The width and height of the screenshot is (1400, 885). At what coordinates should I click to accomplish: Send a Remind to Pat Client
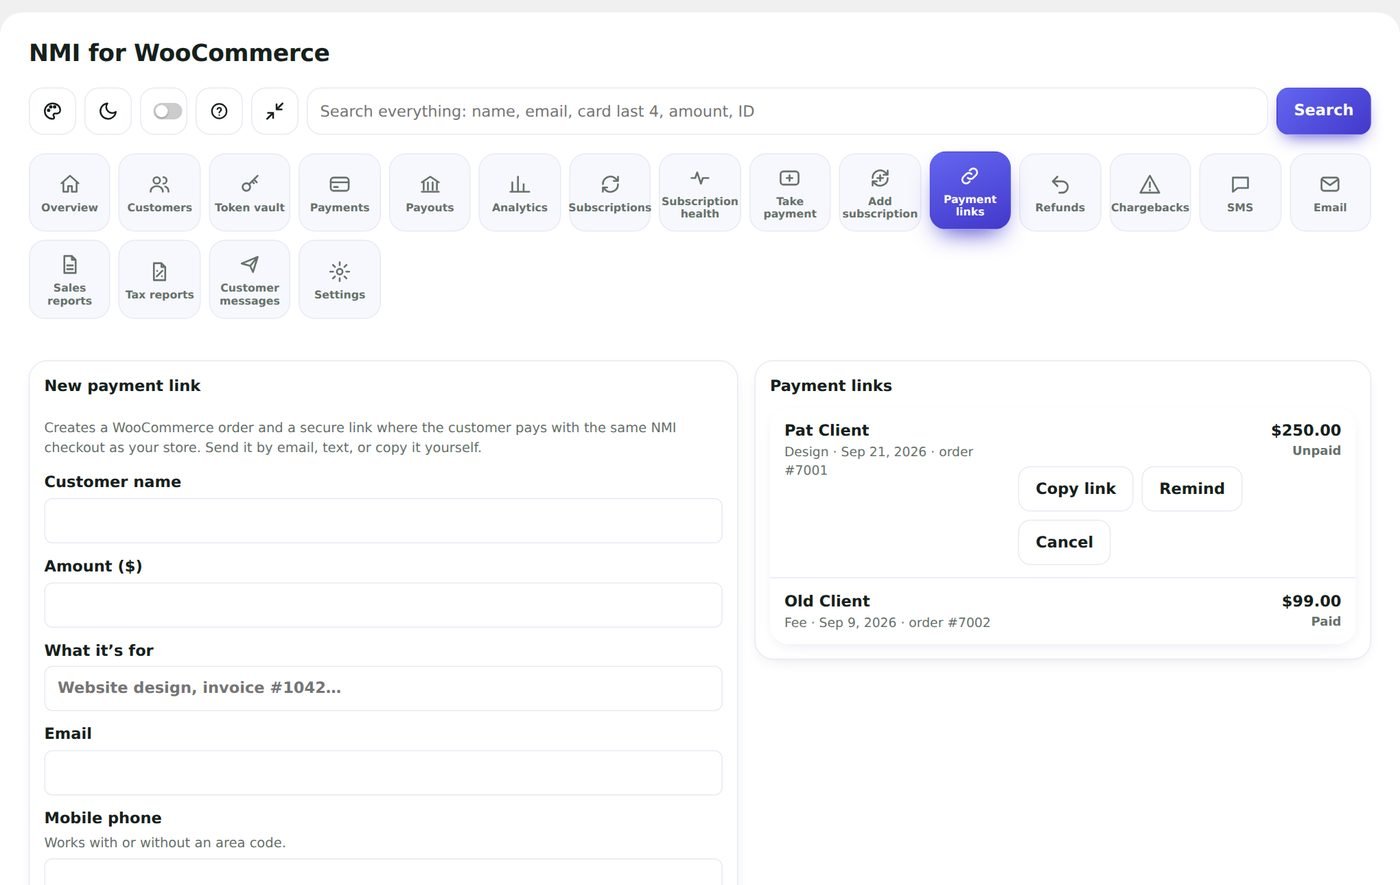[x=1192, y=489]
